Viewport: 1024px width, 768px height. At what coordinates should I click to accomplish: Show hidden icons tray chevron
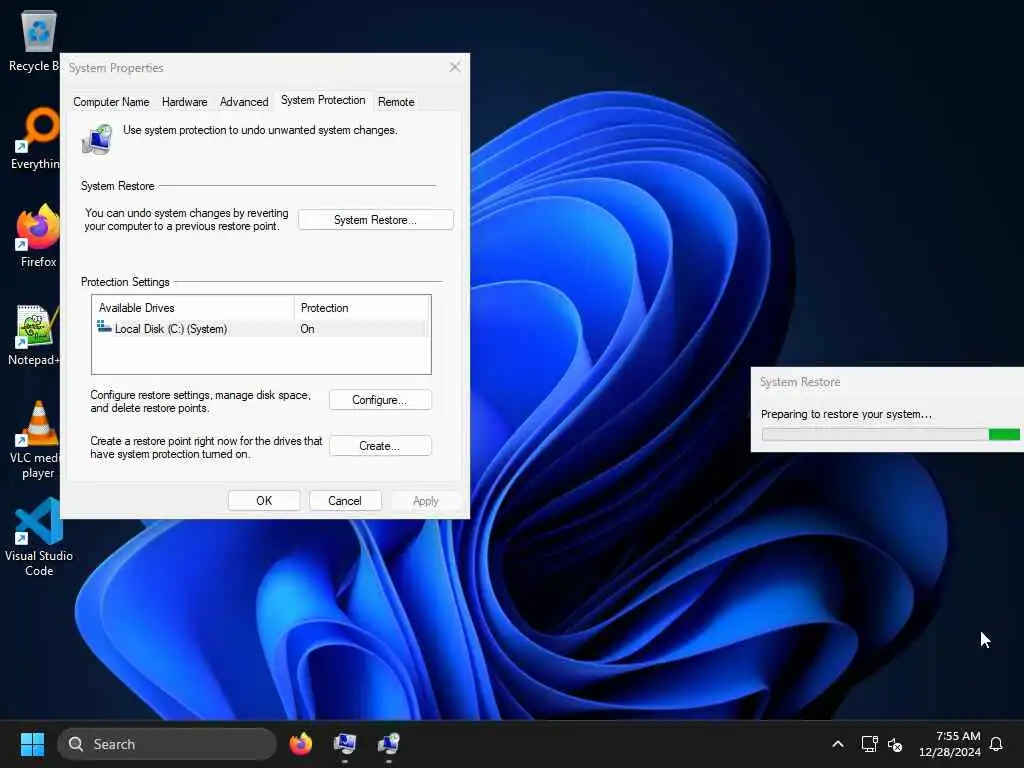(x=838, y=744)
